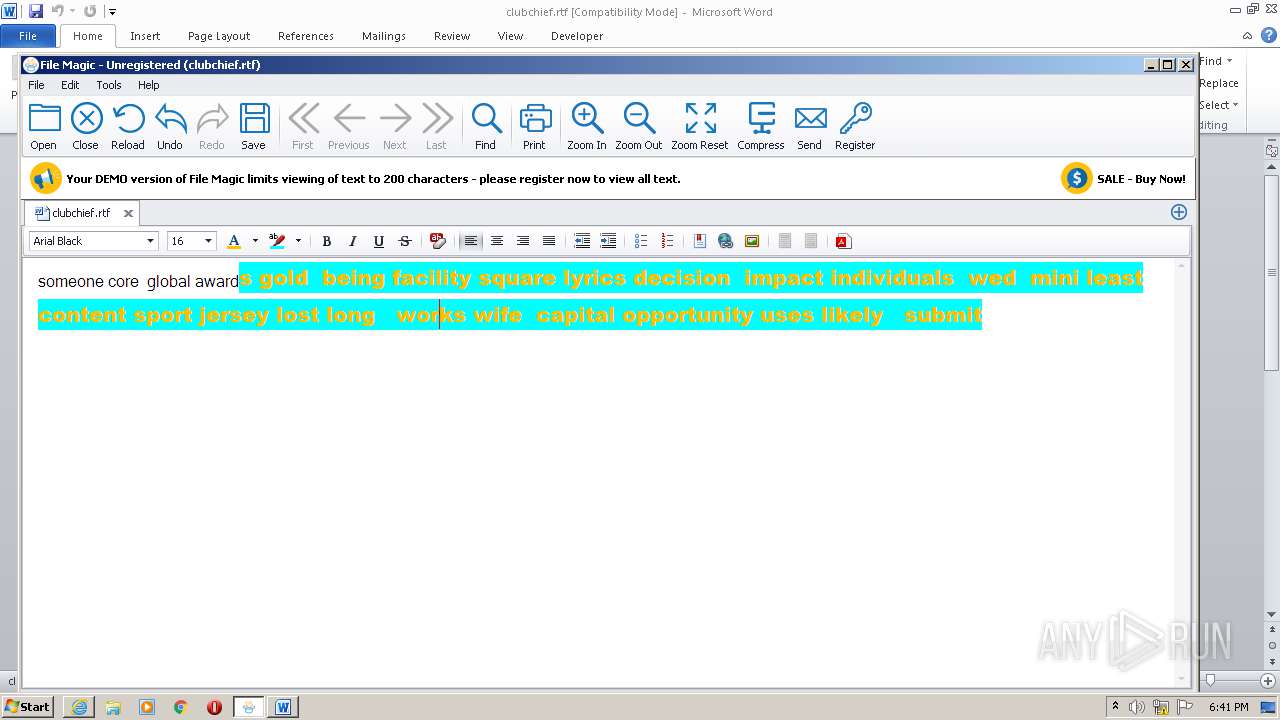Toggle bold formatting
This screenshot has height=720, width=1280.
326,241
